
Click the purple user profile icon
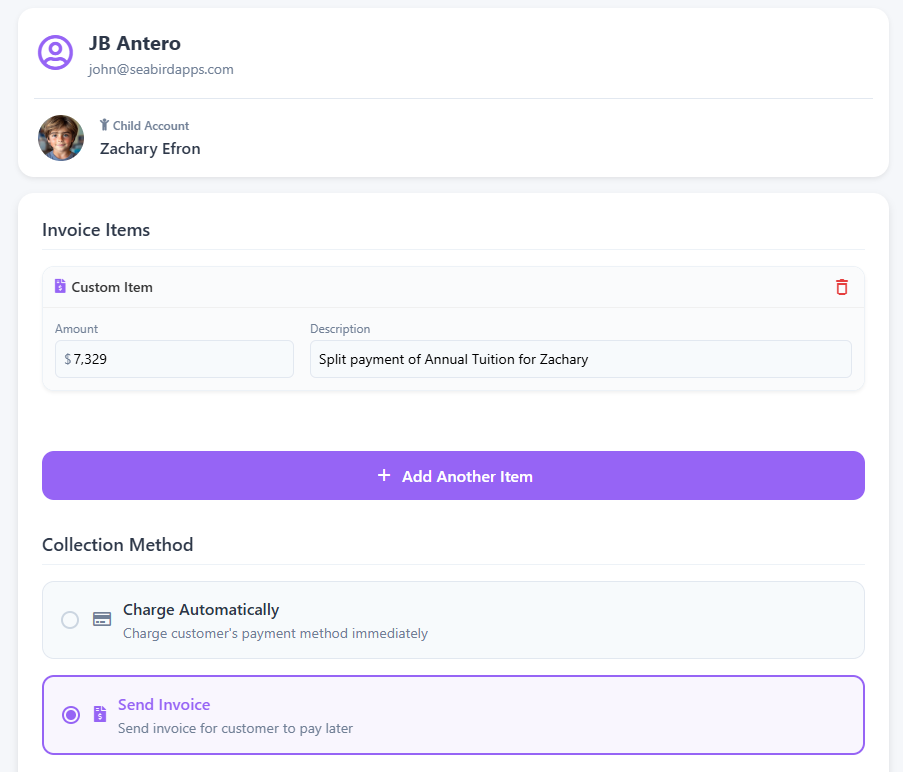[55, 52]
